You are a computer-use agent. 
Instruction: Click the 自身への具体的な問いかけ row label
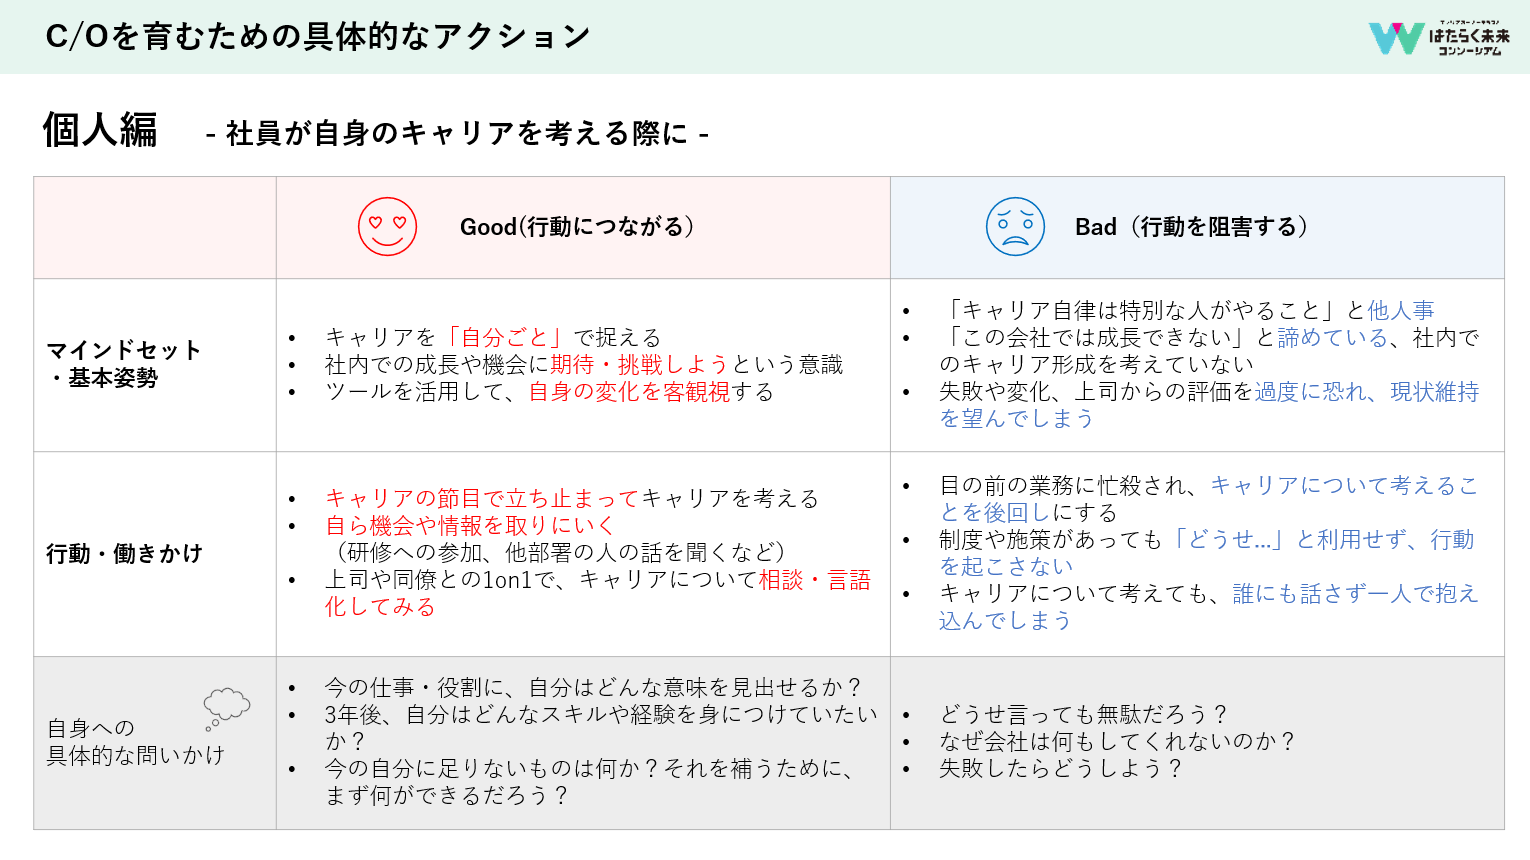[135, 742]
